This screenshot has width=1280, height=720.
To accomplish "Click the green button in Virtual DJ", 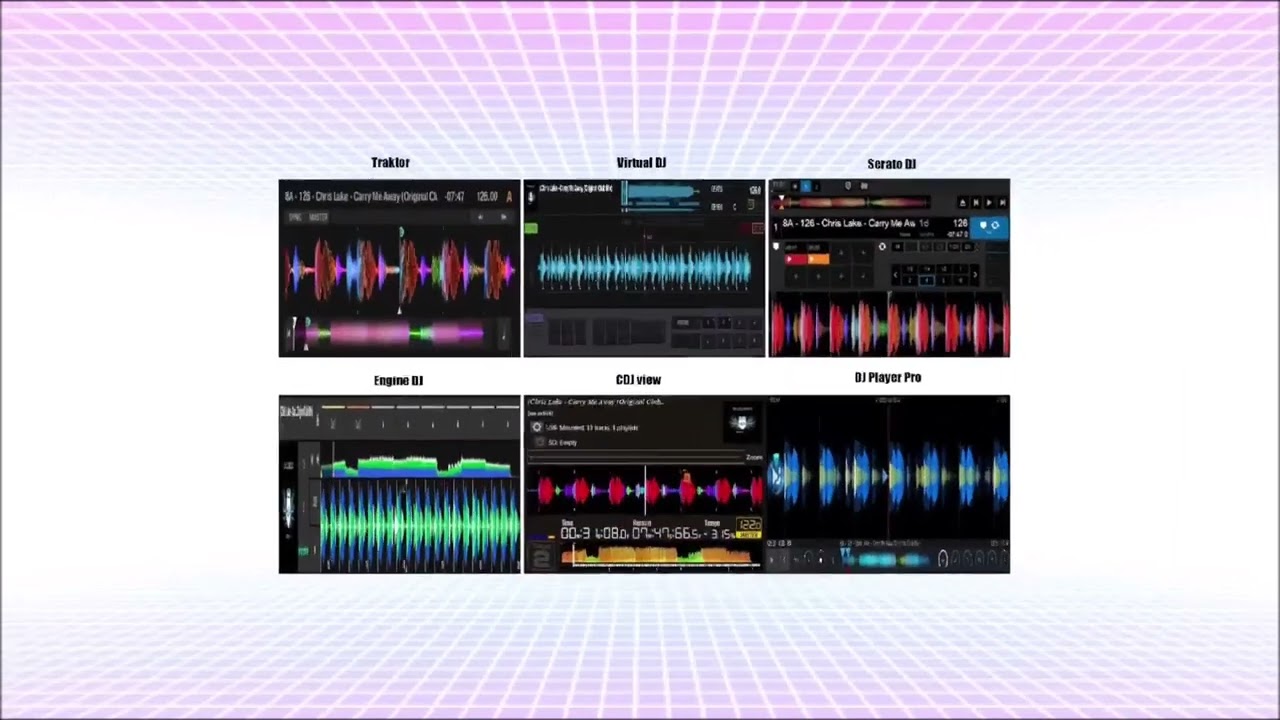I will (531, 229).
